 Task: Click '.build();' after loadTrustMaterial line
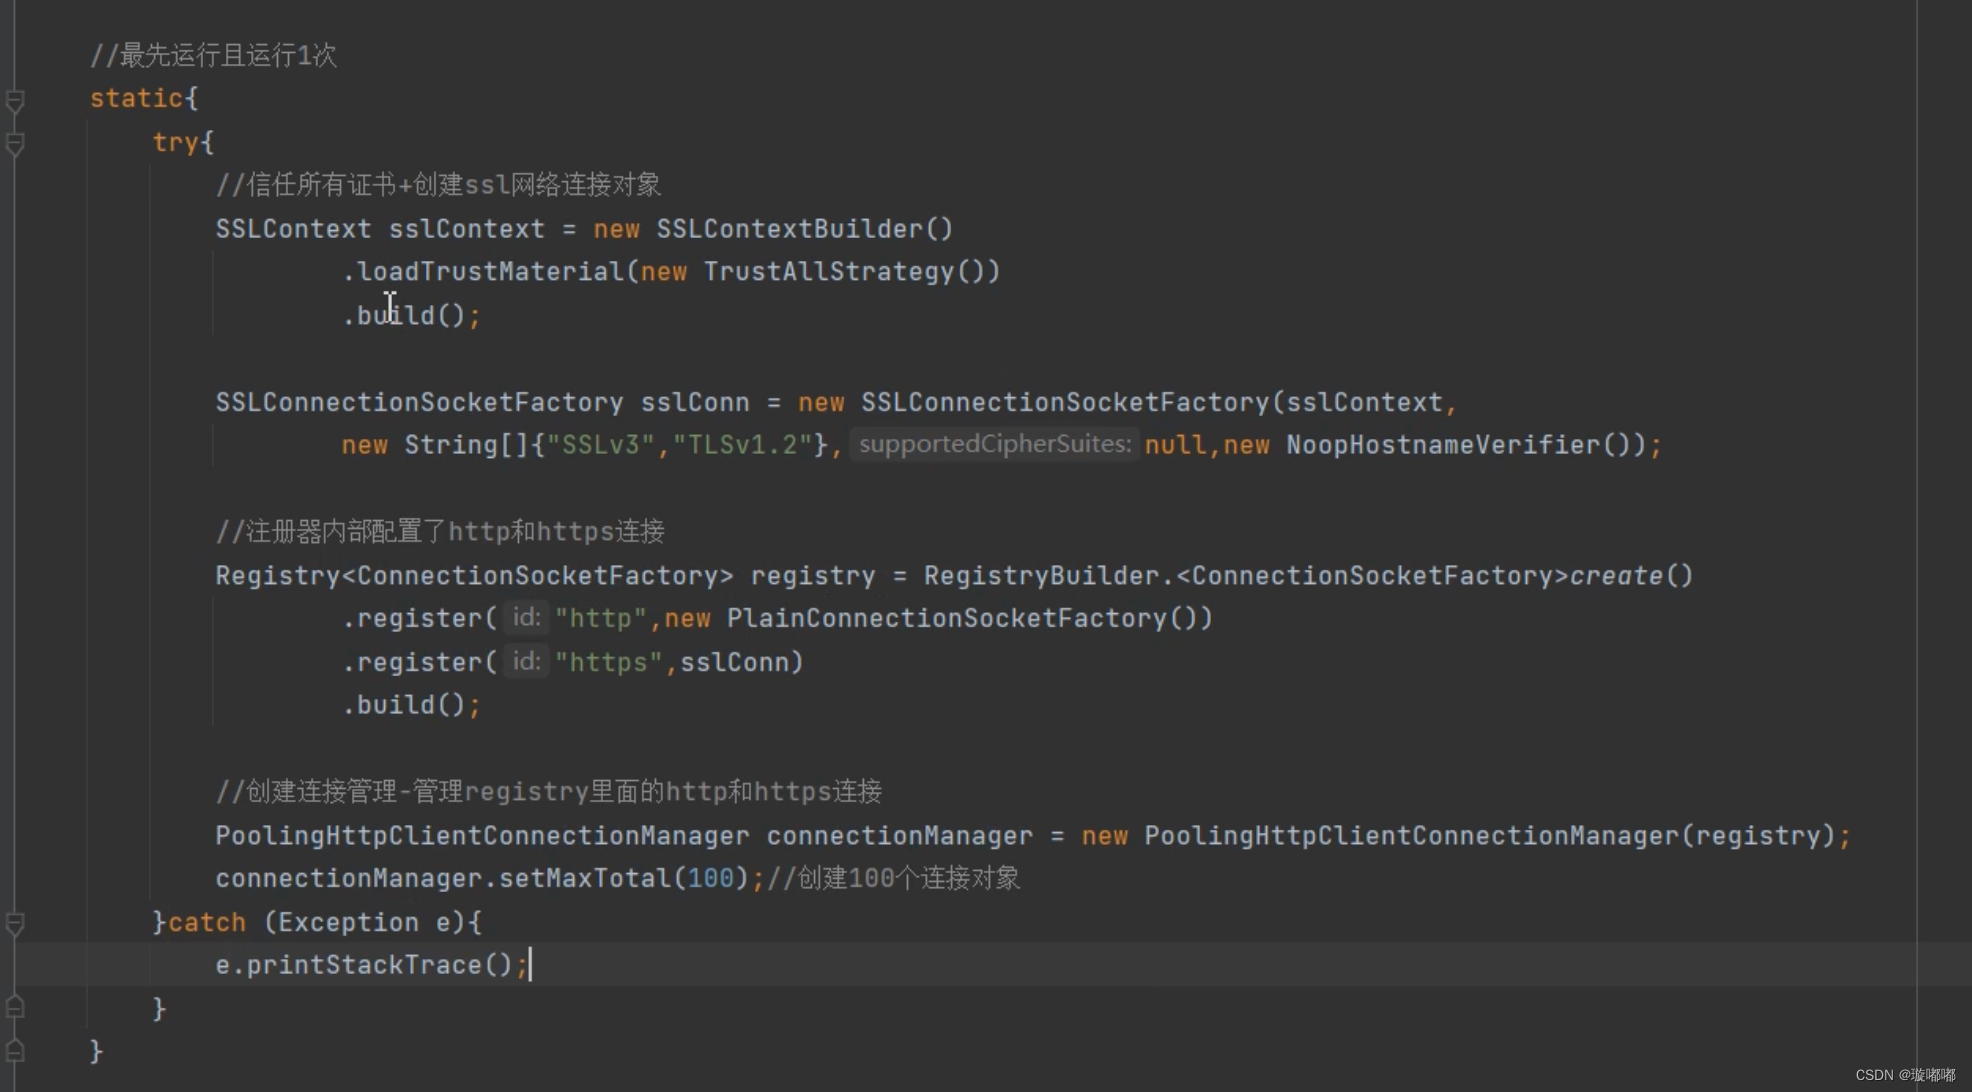click(412, 316)
